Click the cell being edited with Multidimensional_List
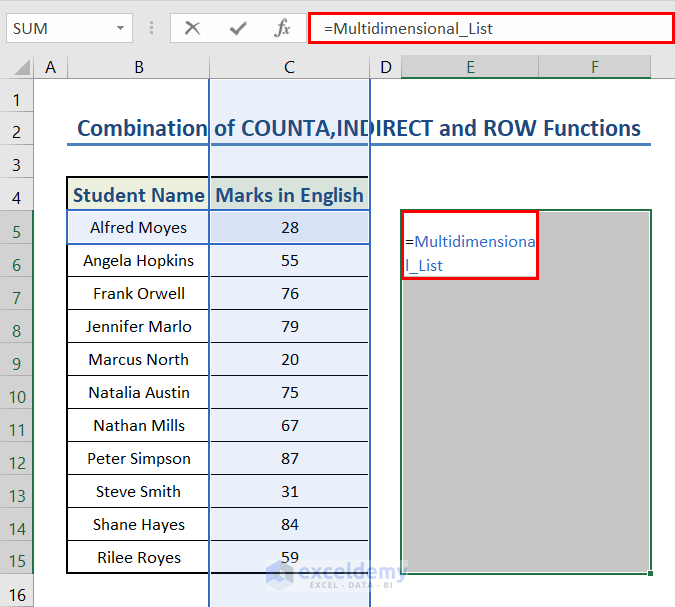675x607 pixels. point(469,244)
